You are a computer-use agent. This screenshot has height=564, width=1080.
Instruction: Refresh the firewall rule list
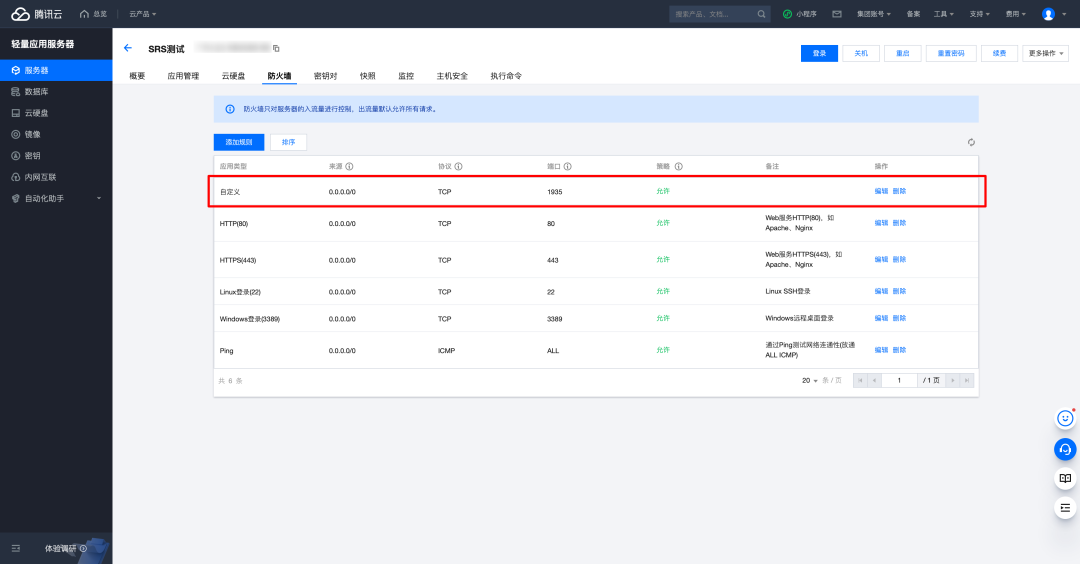tap(971, 143)
